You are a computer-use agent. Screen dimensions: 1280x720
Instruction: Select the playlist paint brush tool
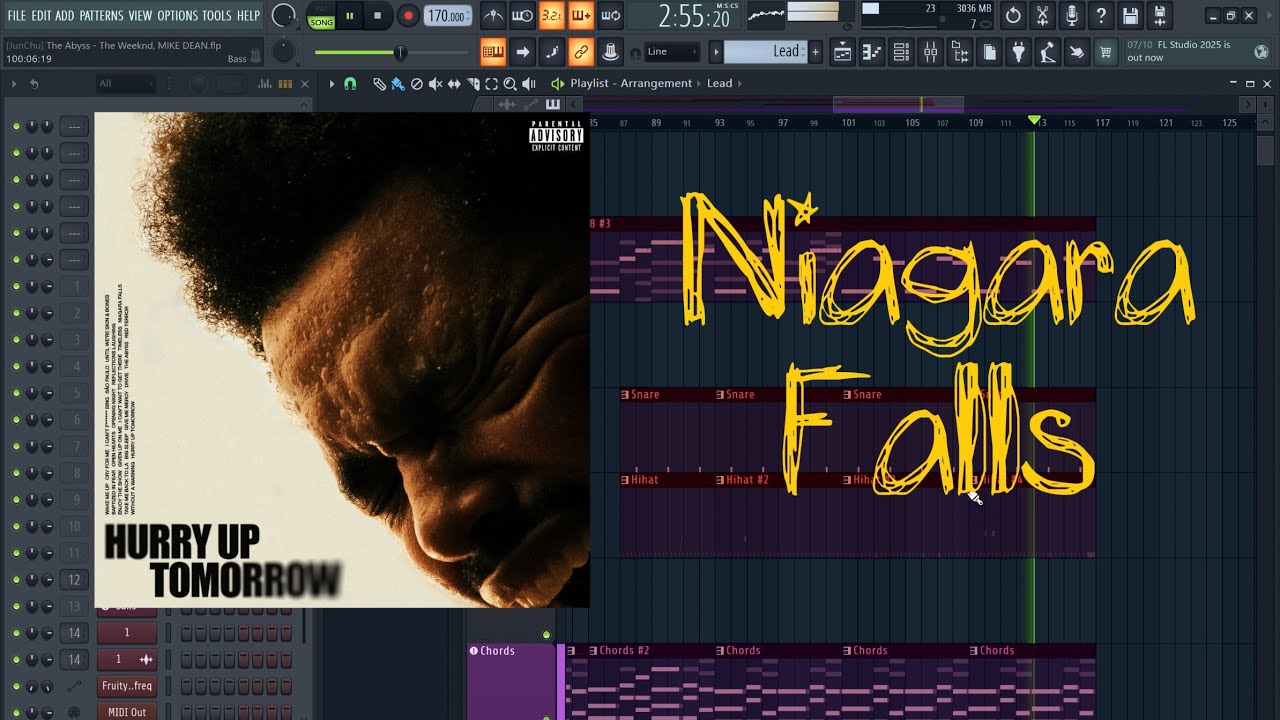(398, 84)
